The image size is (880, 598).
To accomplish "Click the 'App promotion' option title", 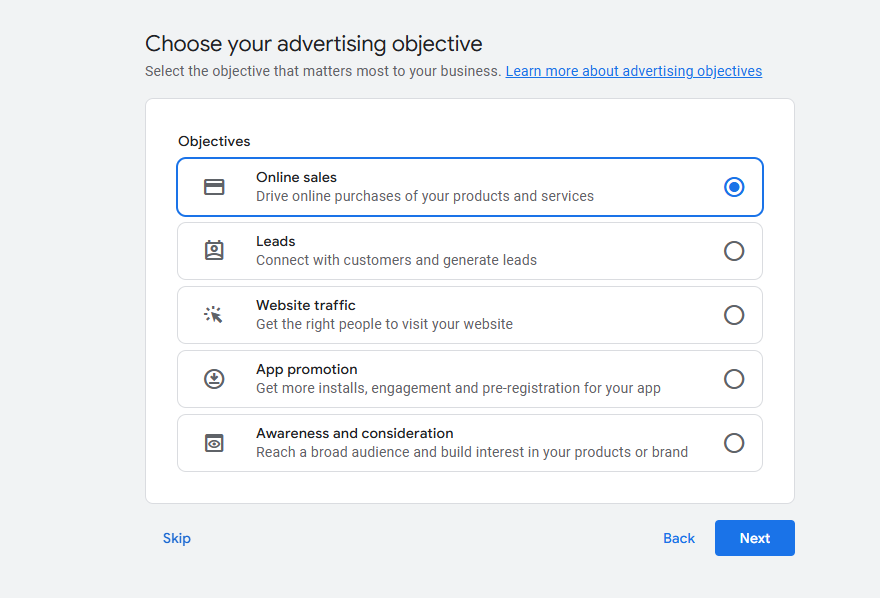I will [x=307, y=369].
